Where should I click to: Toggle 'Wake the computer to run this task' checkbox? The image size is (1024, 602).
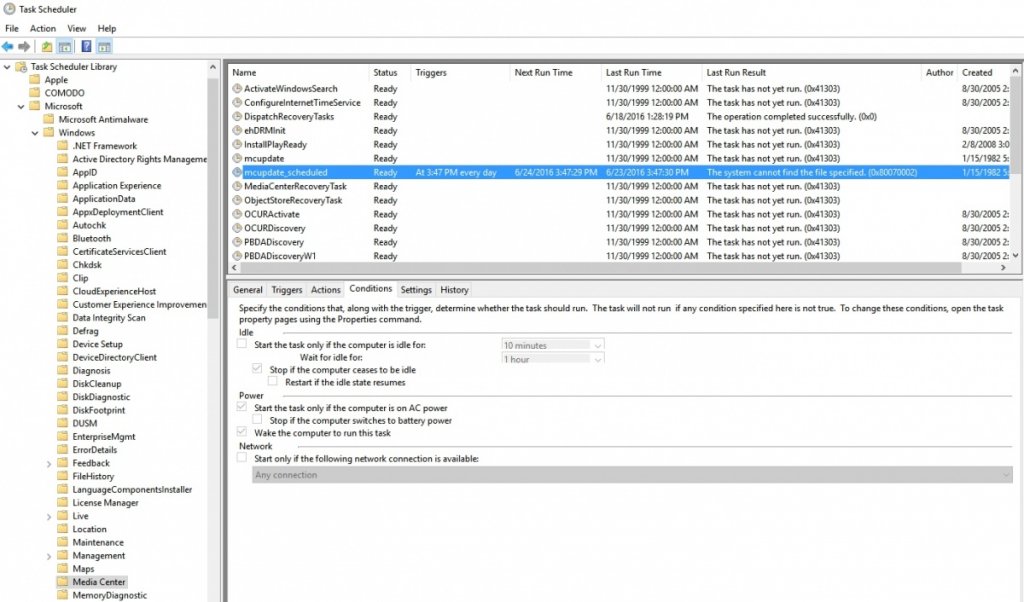(x=242, y=432)
